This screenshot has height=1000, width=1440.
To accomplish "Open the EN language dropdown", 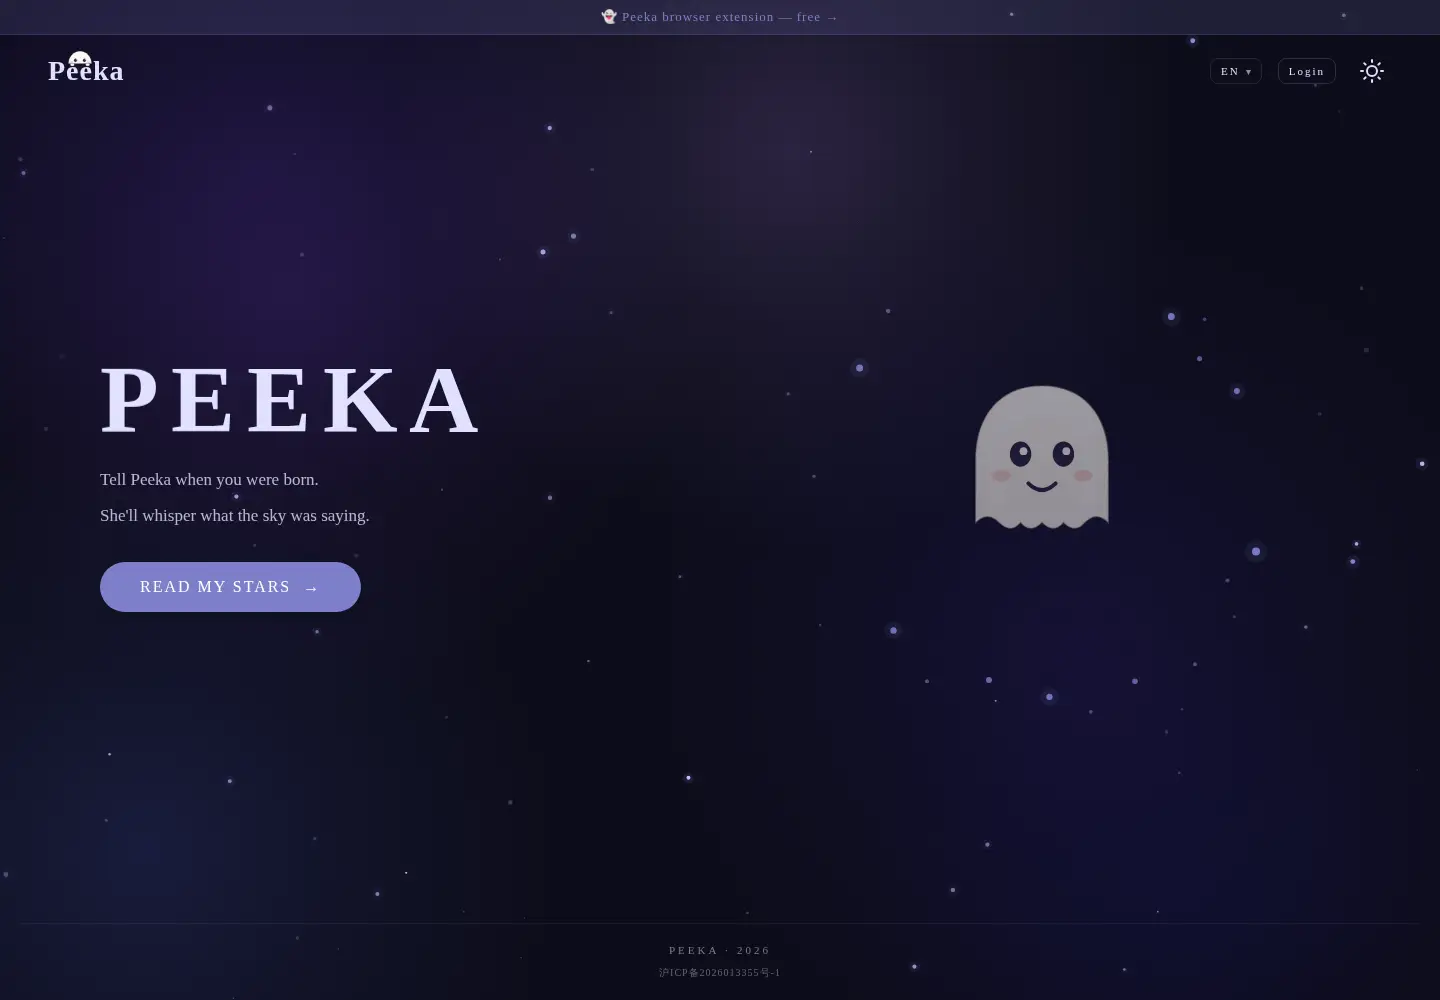I will pos(1236,71).
